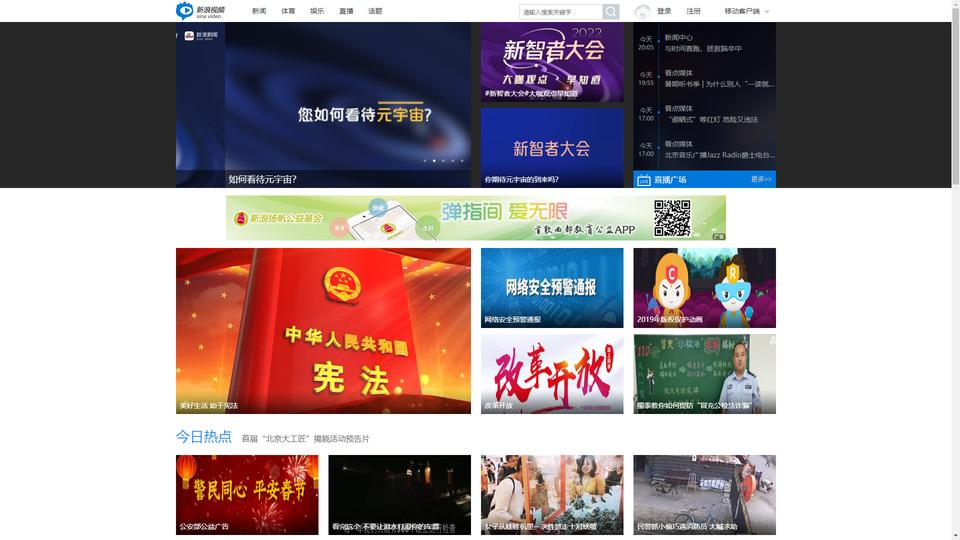Open the 娱乐 nav item

coord(317,11)
